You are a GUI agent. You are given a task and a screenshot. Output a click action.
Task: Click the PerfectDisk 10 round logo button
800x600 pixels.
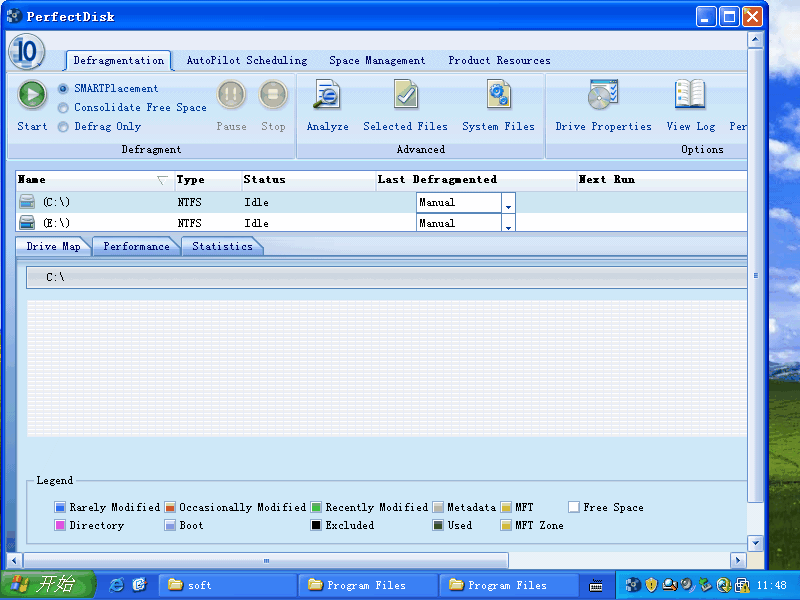pos(26,52)
